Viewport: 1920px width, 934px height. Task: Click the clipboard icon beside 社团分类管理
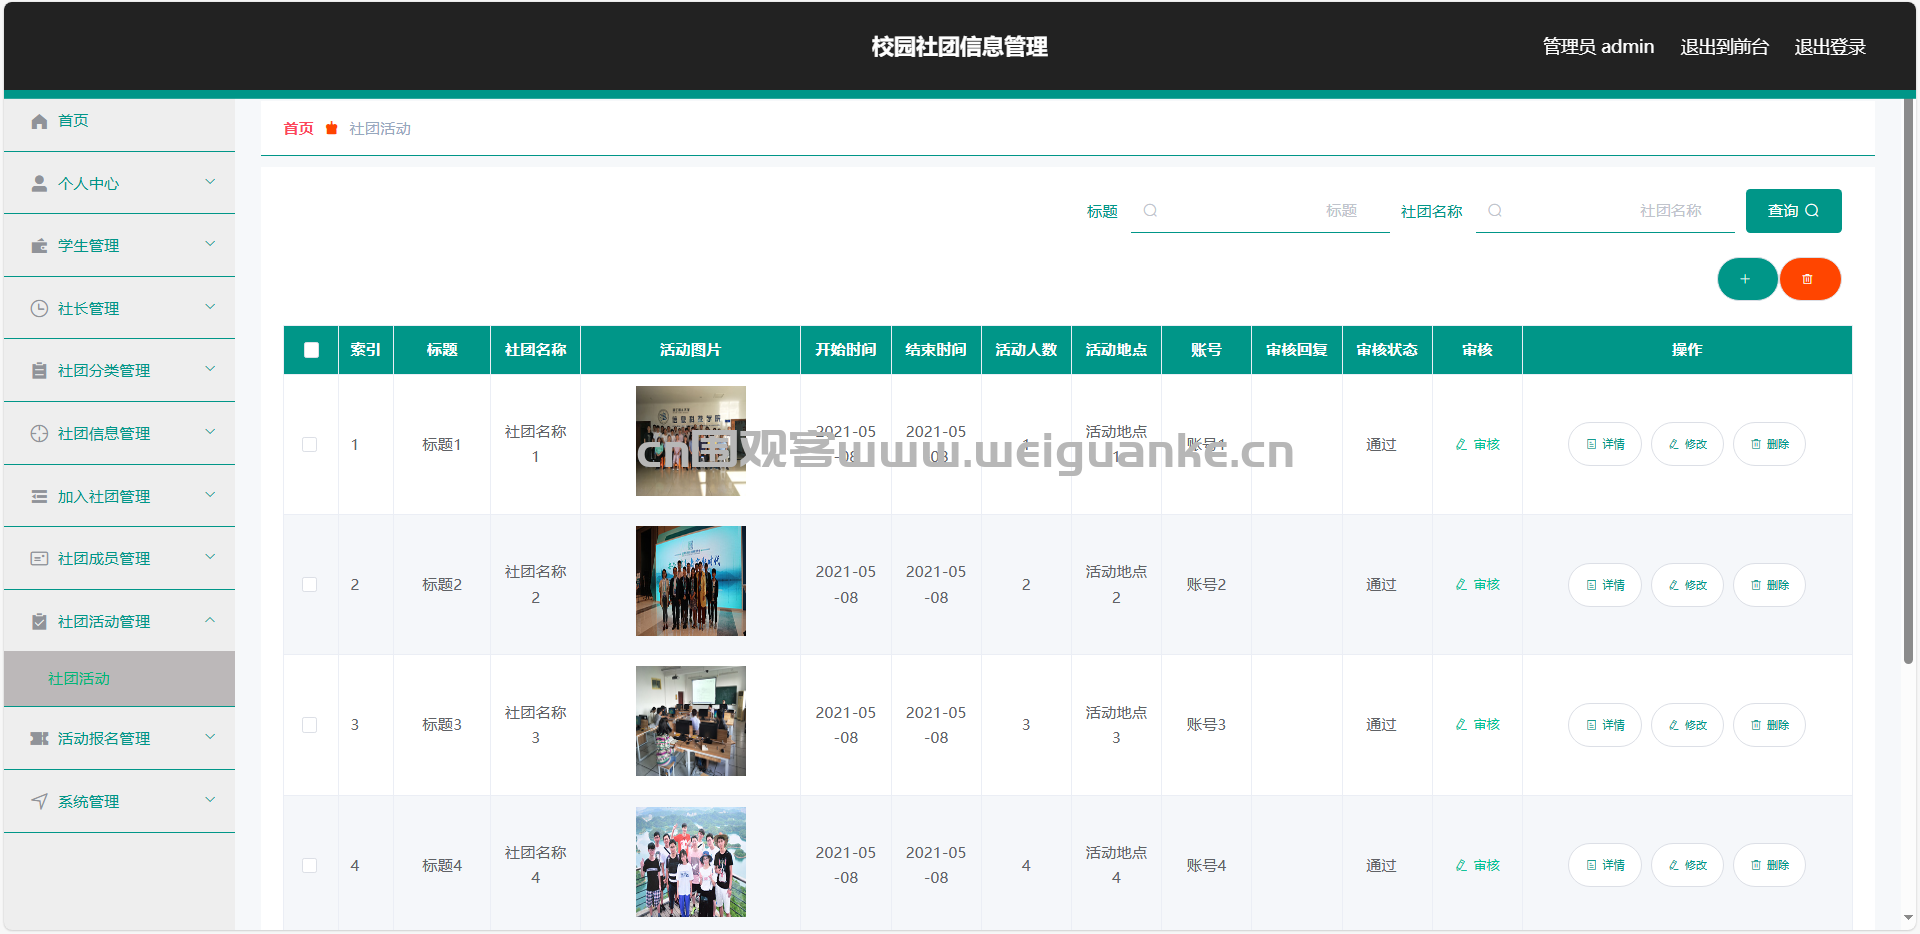(x=39, y=371)
